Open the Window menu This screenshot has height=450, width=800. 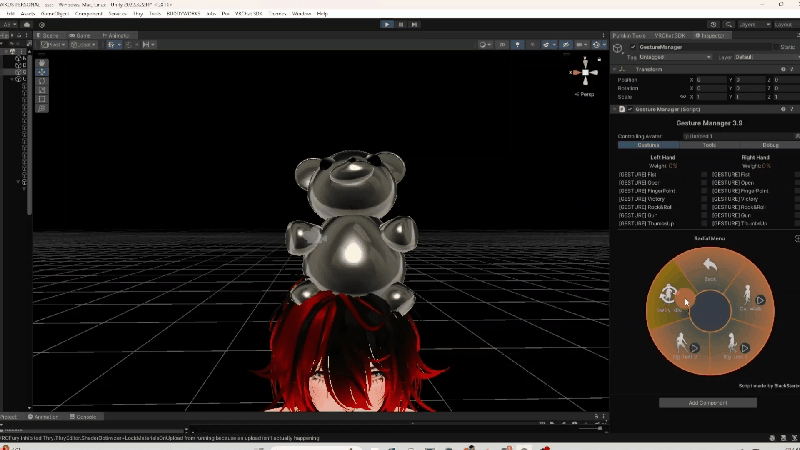[301, 13]
